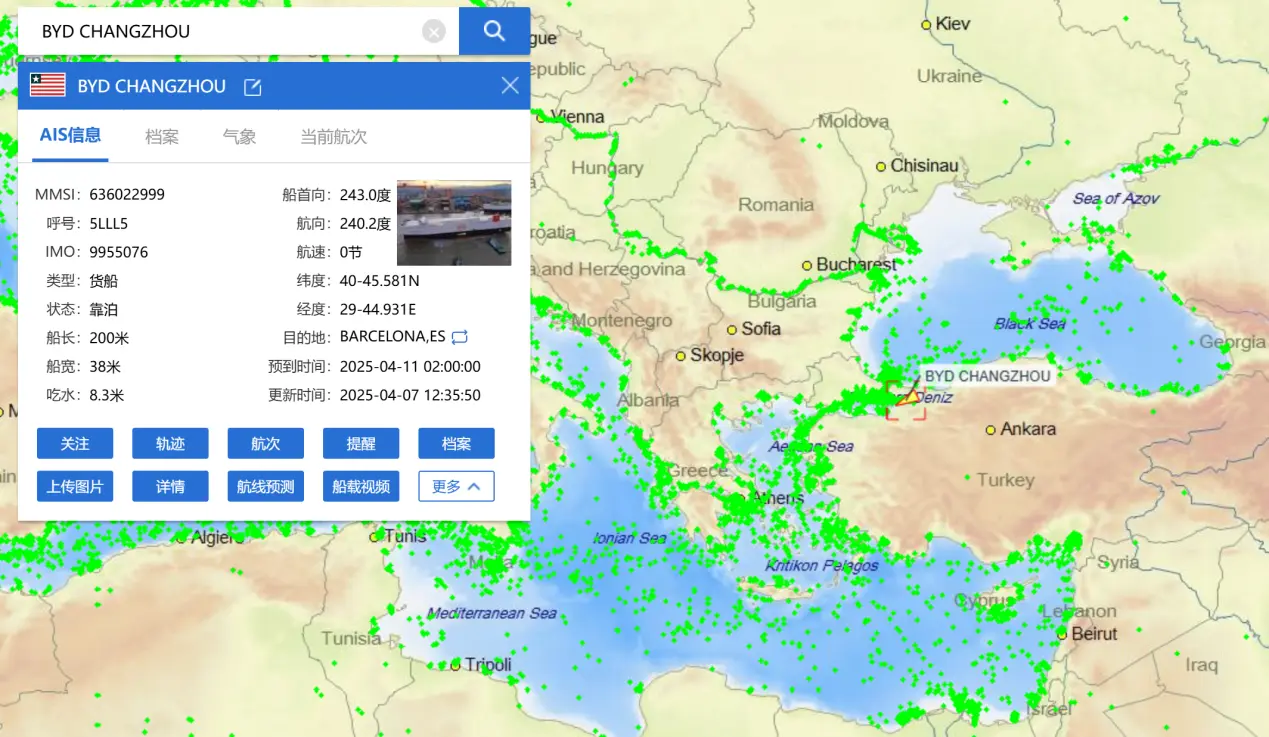Open the ship photo thumbnail
1269x737 pixels.
point(454,222)
